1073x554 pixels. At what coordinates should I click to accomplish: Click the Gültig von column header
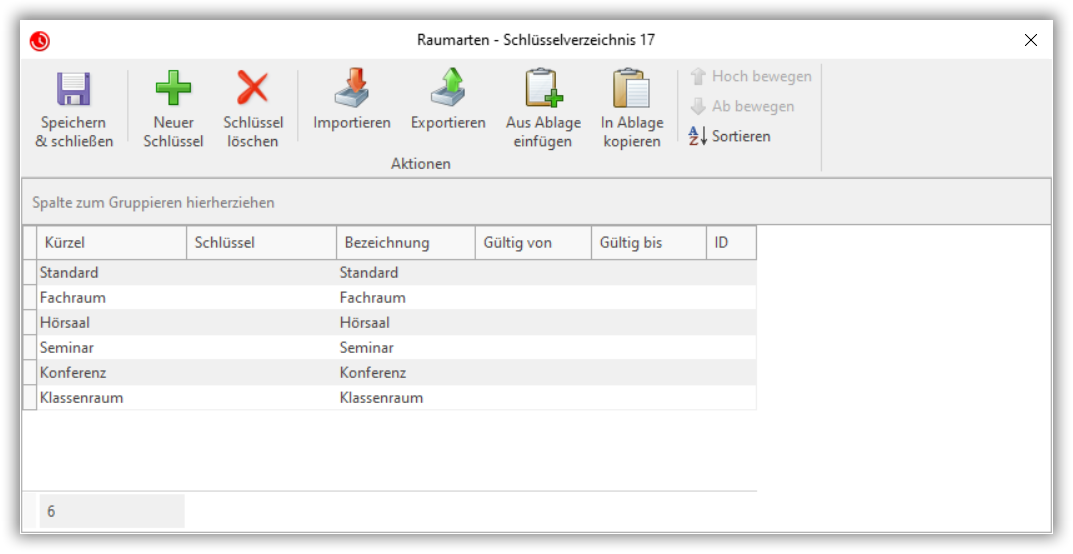pyautogui.click(x=533, y=243)
